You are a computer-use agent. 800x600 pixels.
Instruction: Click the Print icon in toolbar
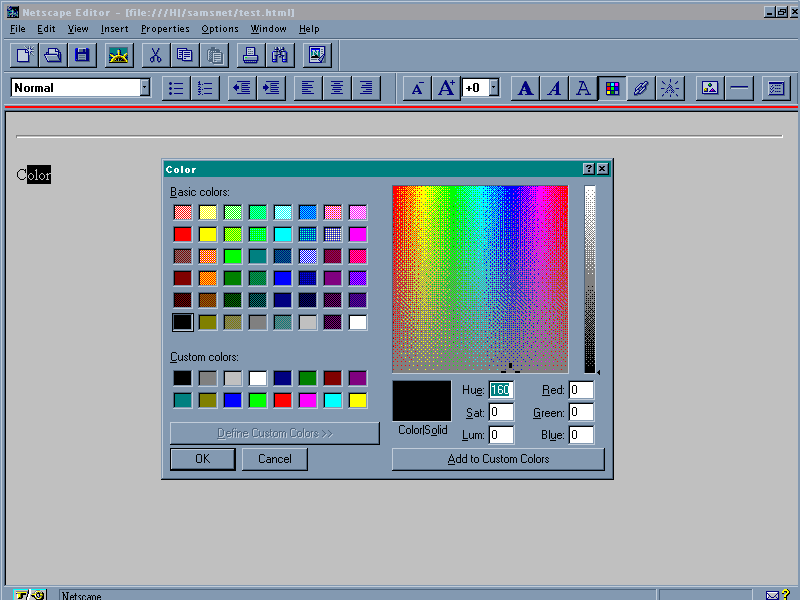[x=249, y=55]
